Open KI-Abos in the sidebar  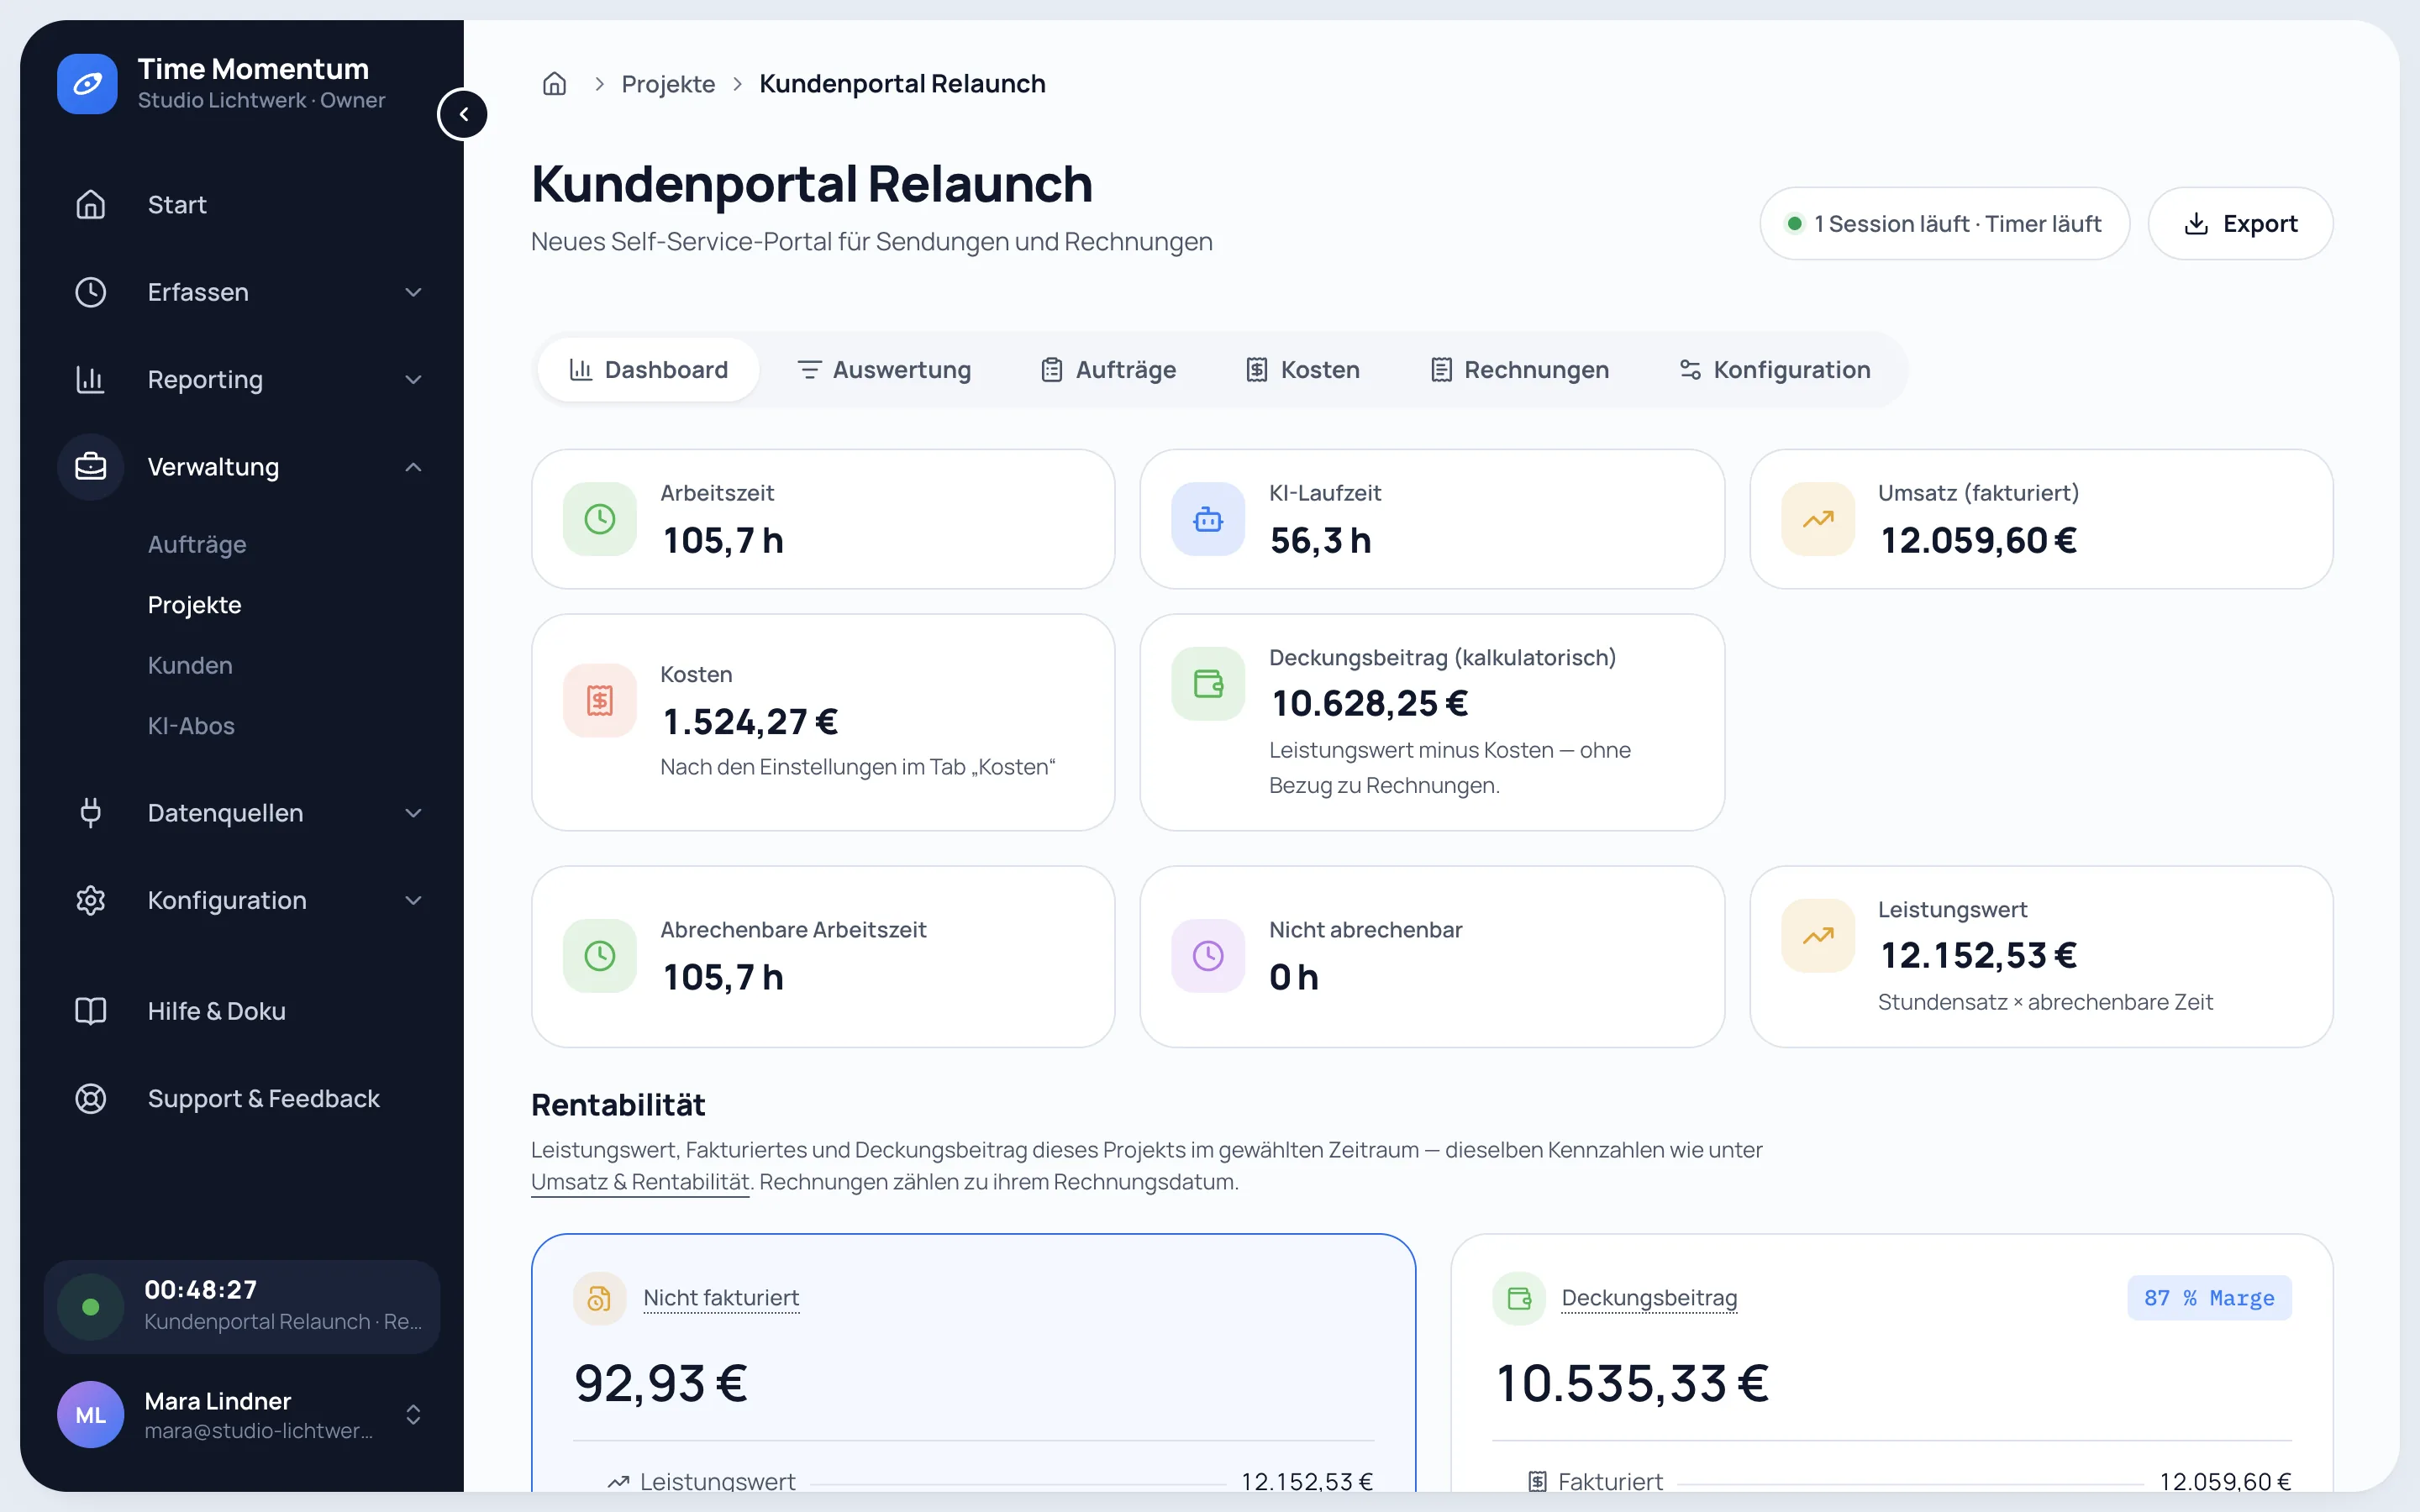191,726
